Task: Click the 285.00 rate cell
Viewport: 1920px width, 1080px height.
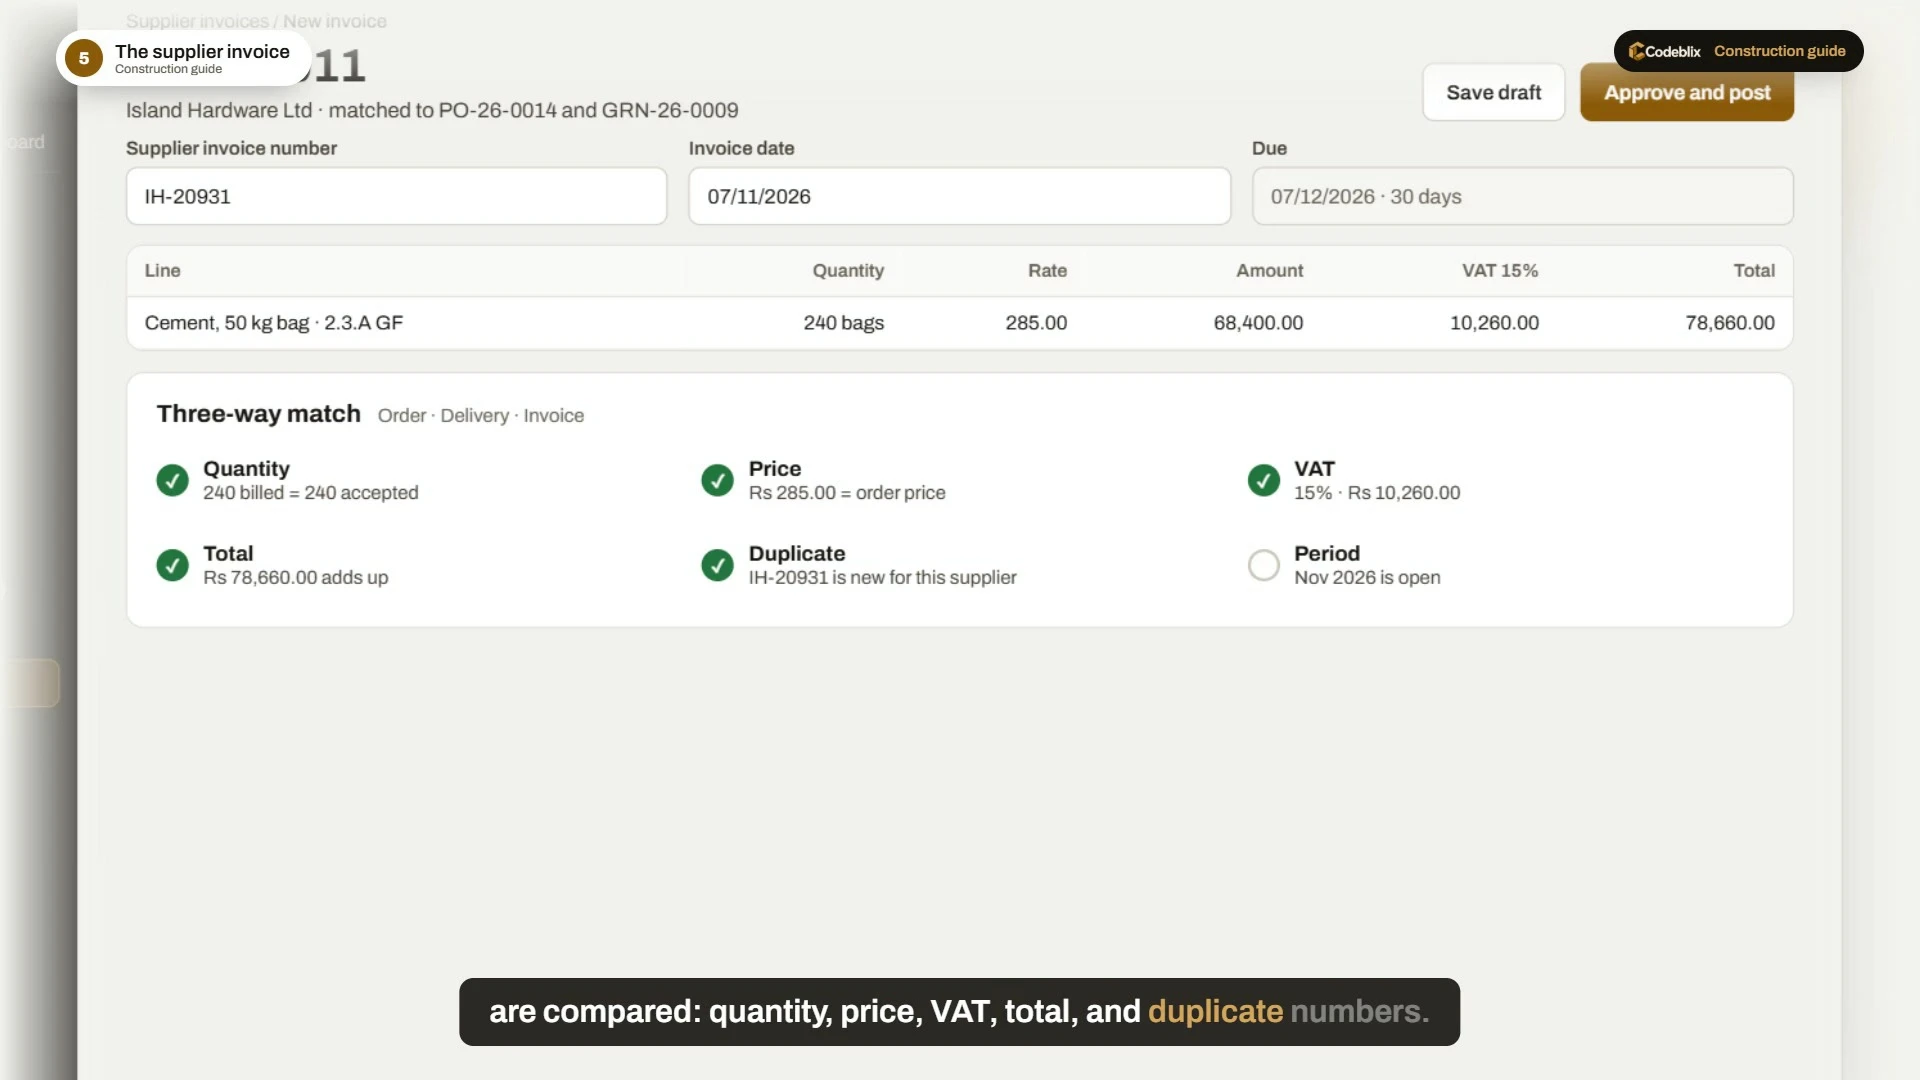Action: tap(1036, 323)
